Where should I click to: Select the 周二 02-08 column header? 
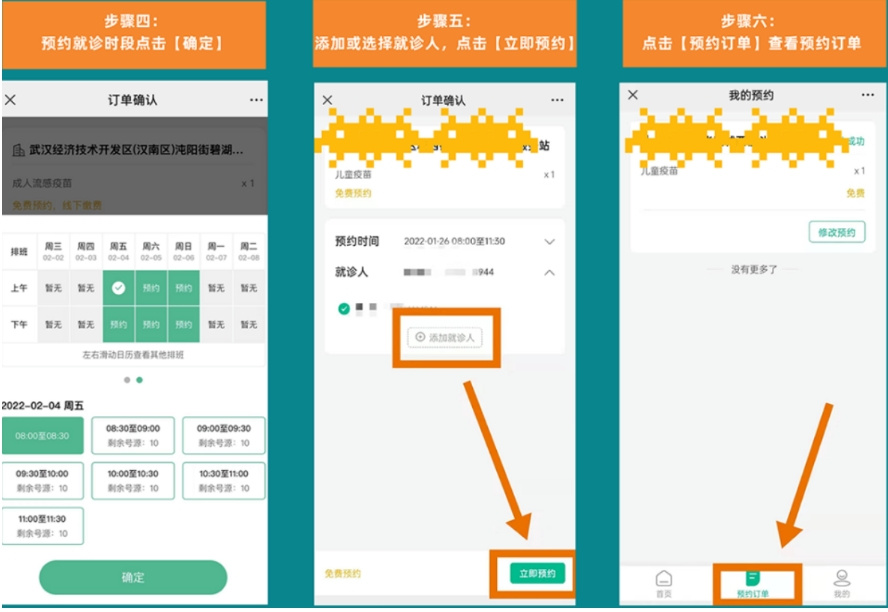249,251
